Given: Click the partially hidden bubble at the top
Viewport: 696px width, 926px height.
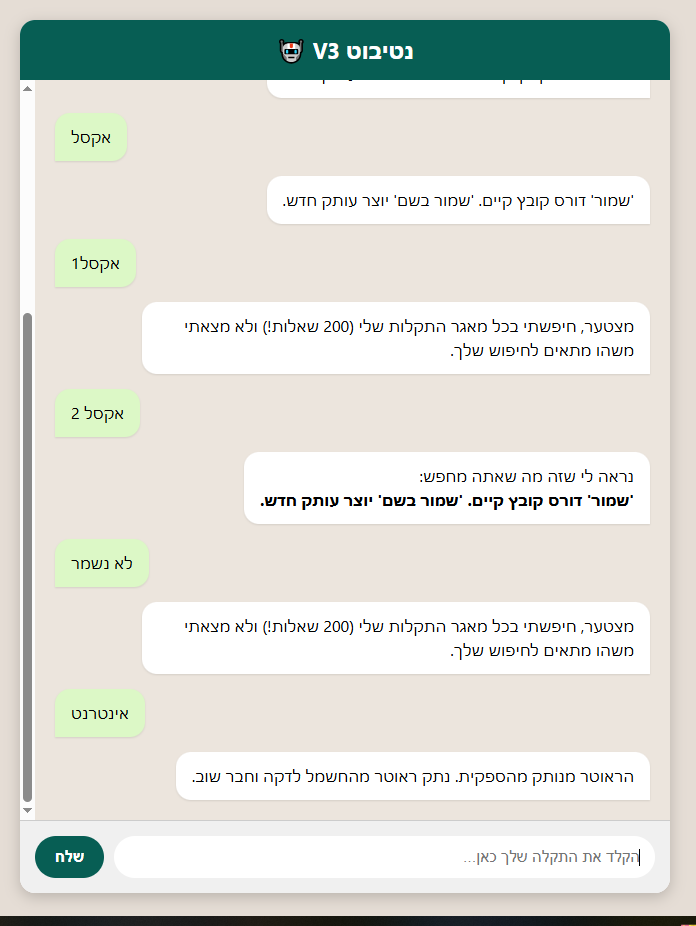Looking at the screenshot, I should [458, 88].
